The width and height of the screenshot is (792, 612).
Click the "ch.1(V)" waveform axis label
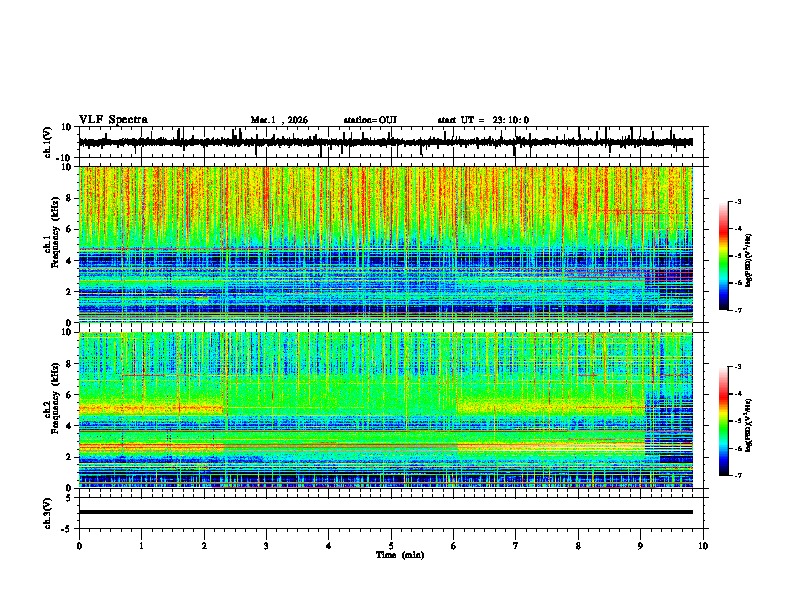click(48, 142)
